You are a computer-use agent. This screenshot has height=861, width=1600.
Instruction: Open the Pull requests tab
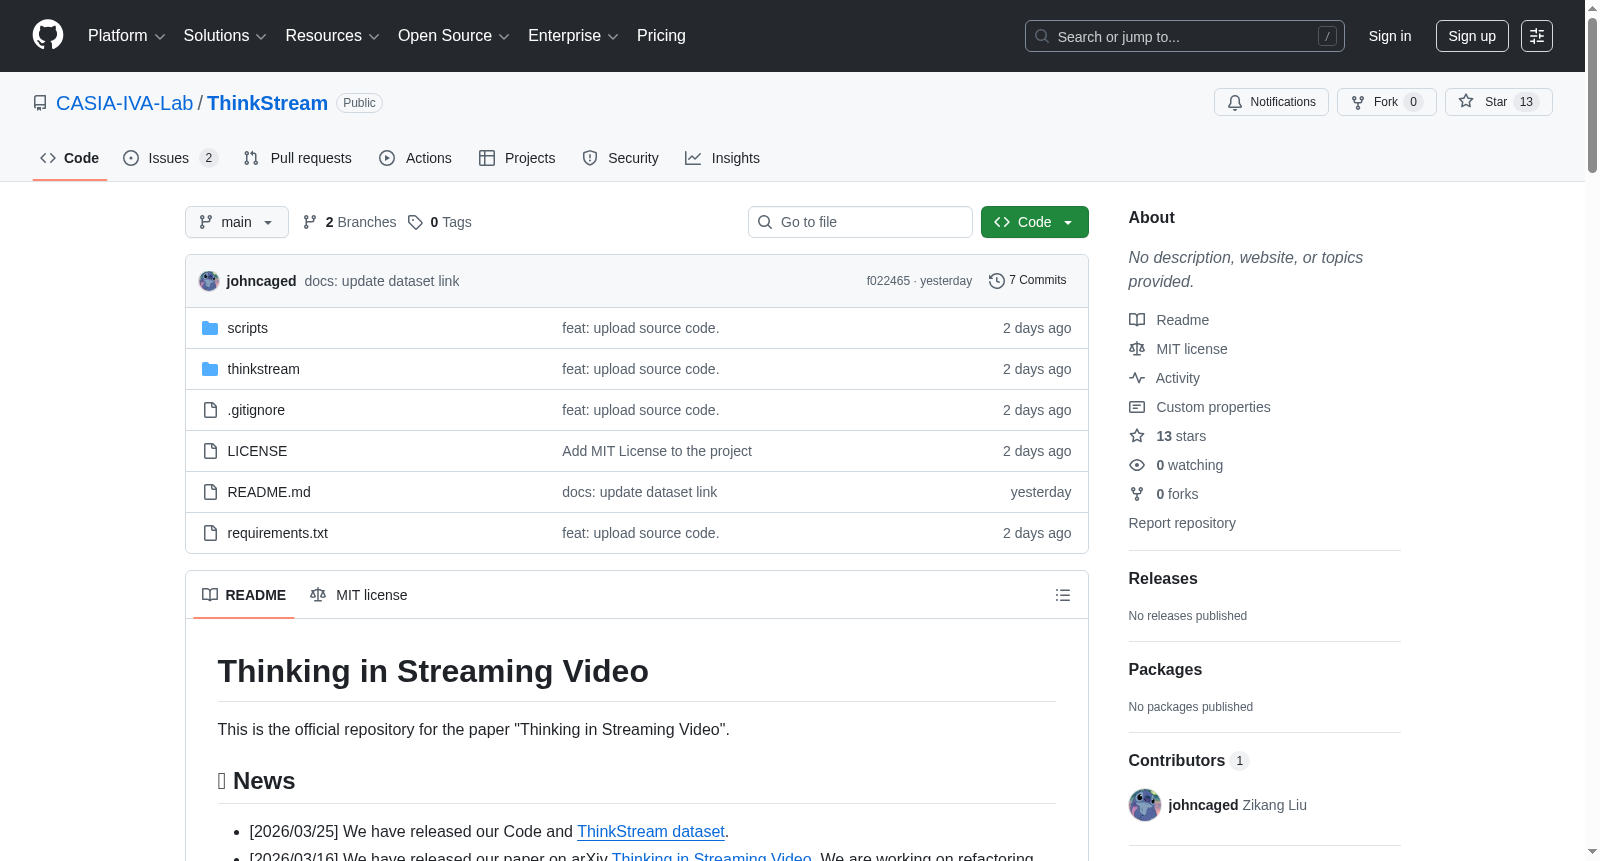click(297, 158)
